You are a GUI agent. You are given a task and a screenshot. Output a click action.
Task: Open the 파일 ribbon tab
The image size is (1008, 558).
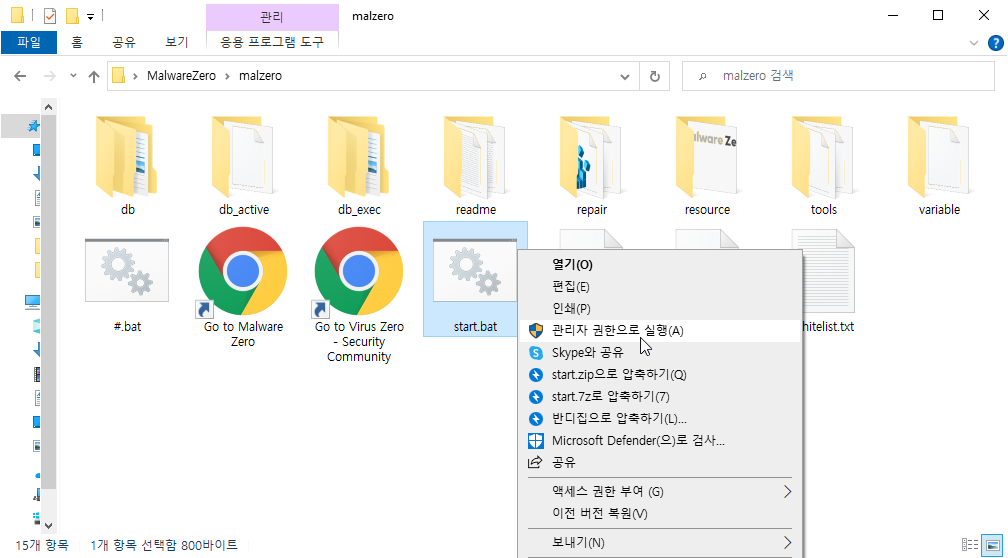coord(29,42)
